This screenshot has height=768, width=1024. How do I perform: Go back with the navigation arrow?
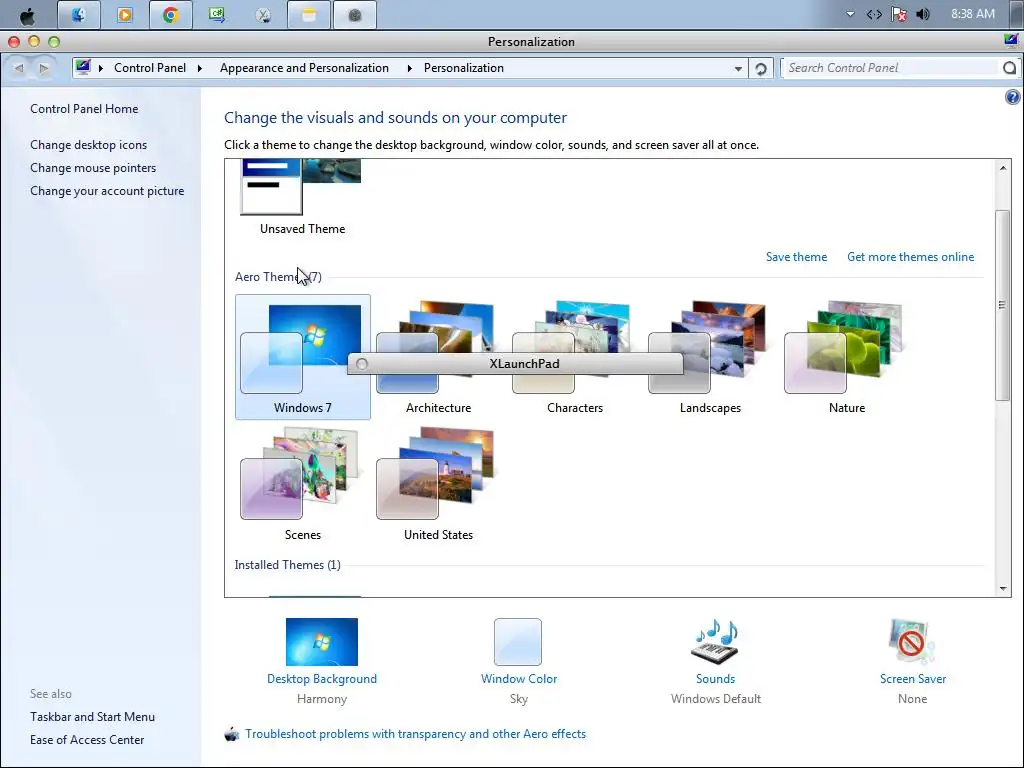click(x=18, y=68)
